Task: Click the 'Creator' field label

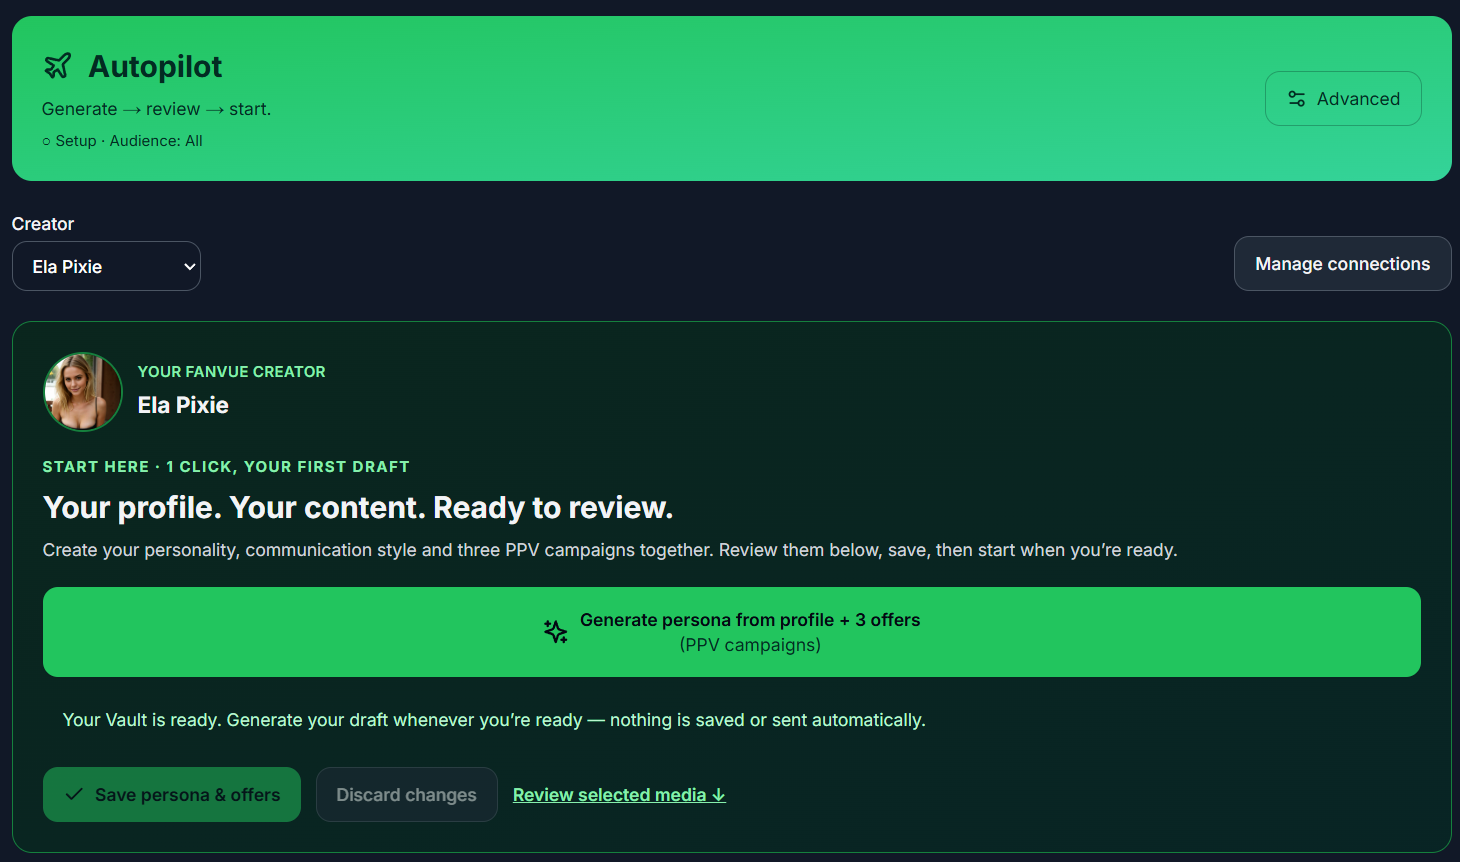Action: click(43, 224)
